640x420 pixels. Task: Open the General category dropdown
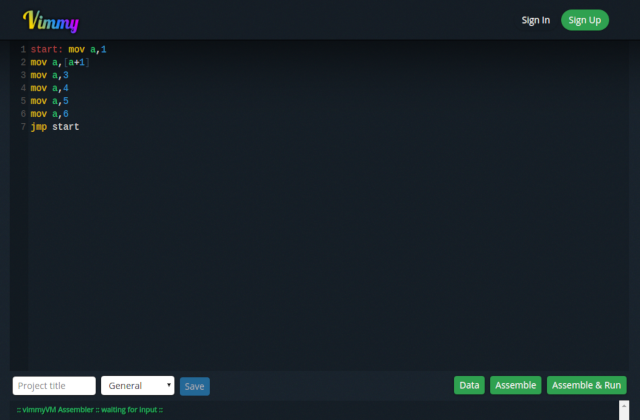(x=138, y=386)
